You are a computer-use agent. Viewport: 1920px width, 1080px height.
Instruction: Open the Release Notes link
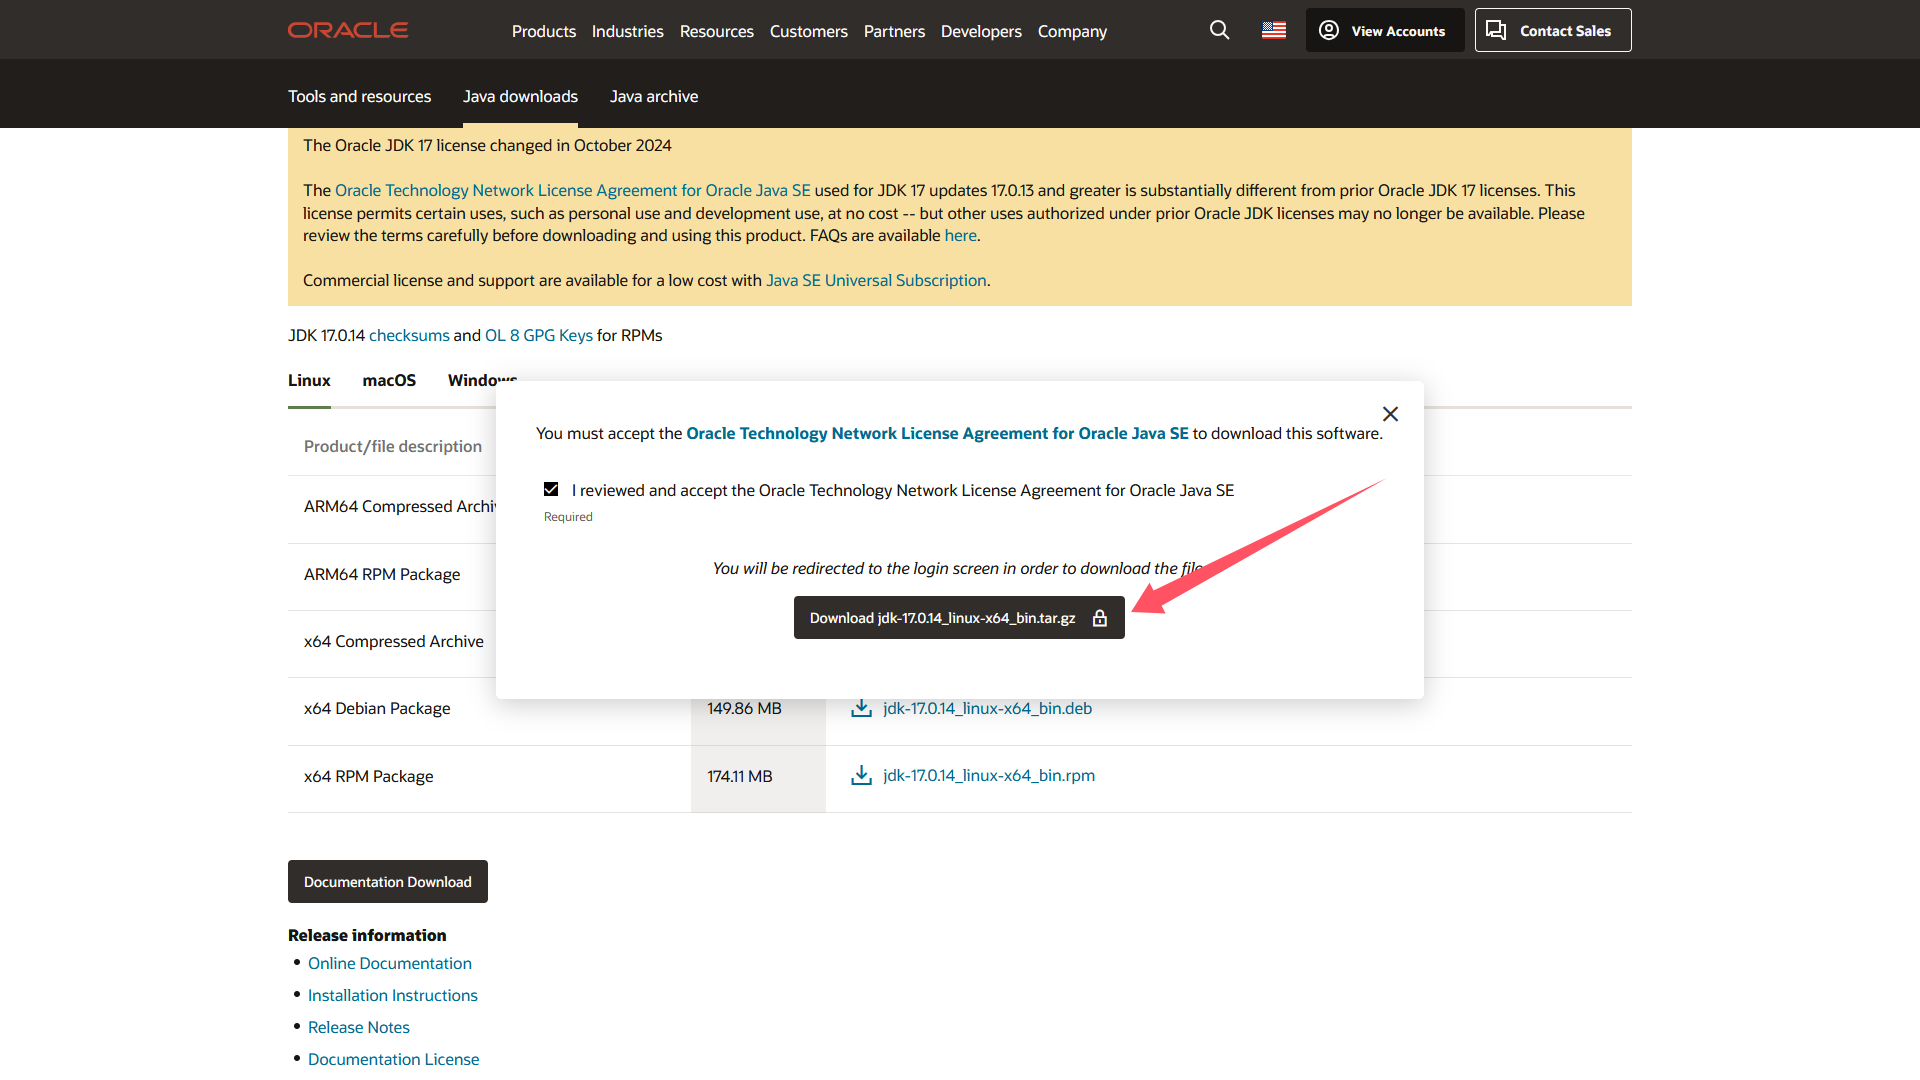(x=359, y=1027)
